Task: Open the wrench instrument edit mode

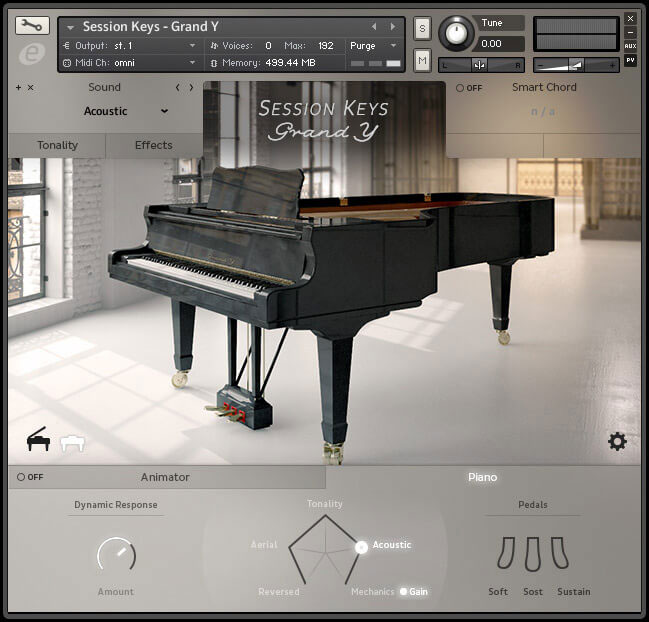Action: (32, 26)
